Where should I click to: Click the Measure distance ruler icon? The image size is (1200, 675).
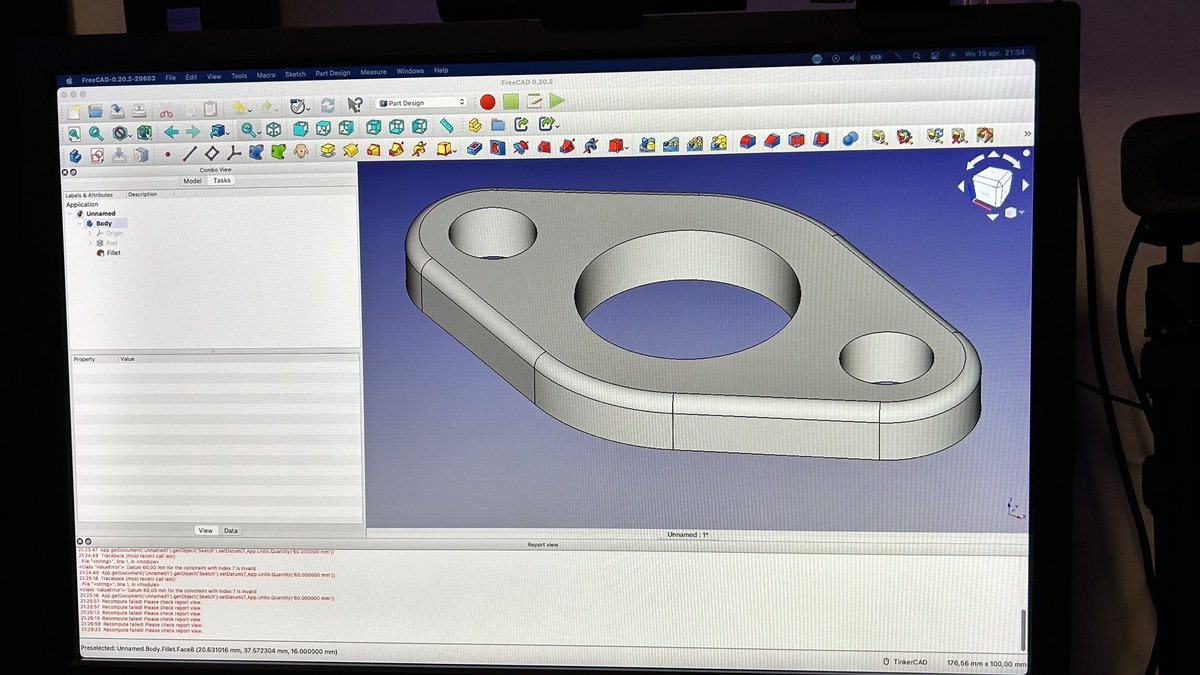[x=446, y=127]
